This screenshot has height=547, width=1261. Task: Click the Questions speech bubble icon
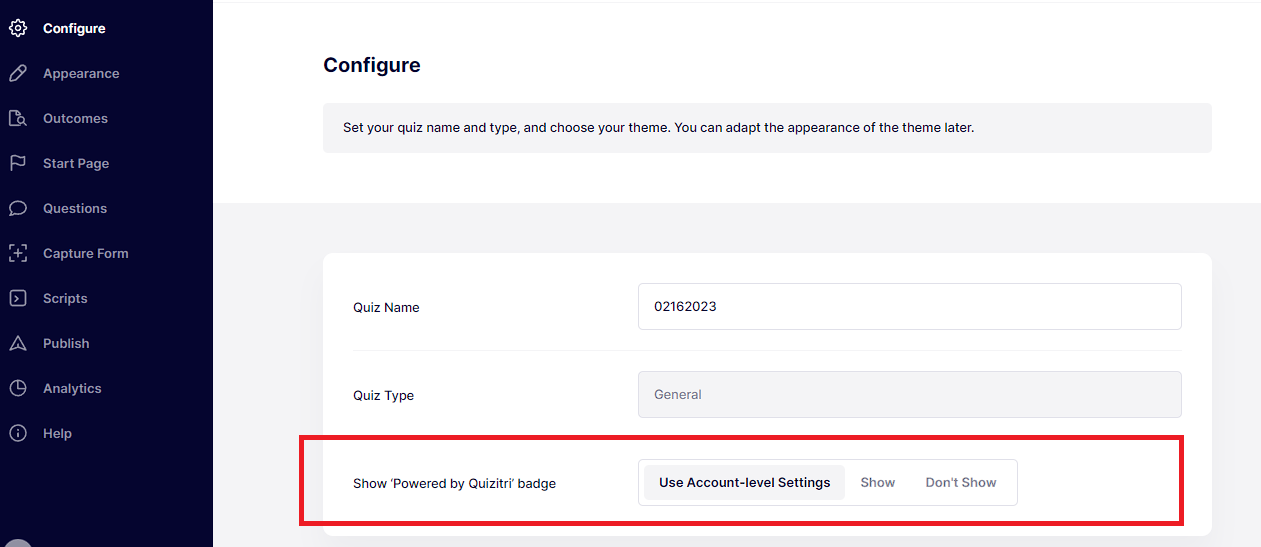[x=17, y=208]
